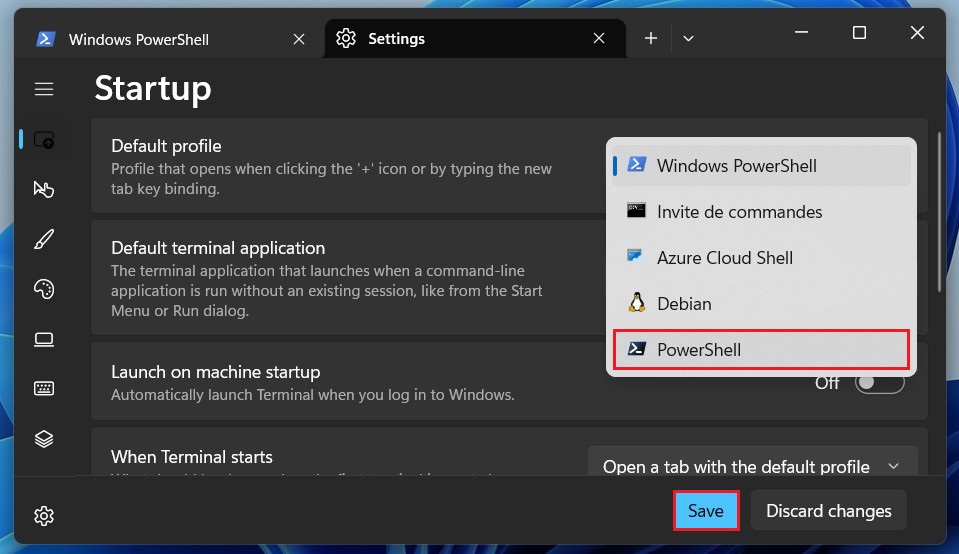959x554 pixels.
Task: Click the PowerShell icon on first tab
Action: [45, 39]
